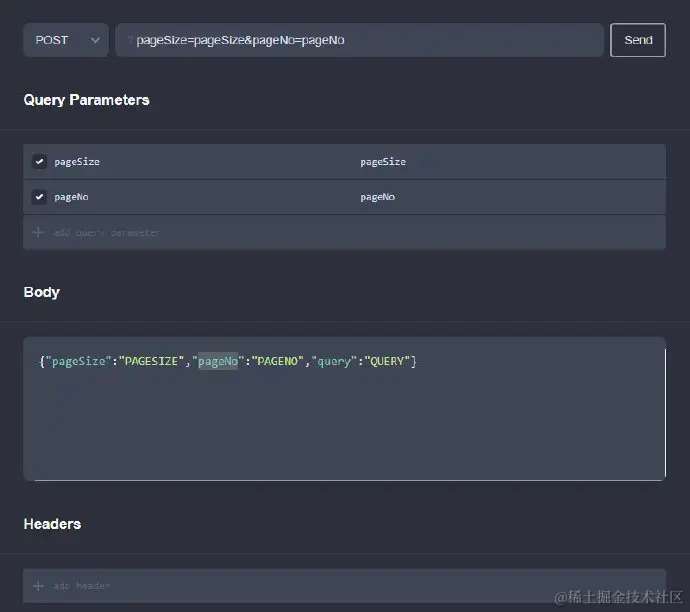The height and width of the screenshot is (612, 690).
Task: Click the Headers section heading
Action: point(52,524)
